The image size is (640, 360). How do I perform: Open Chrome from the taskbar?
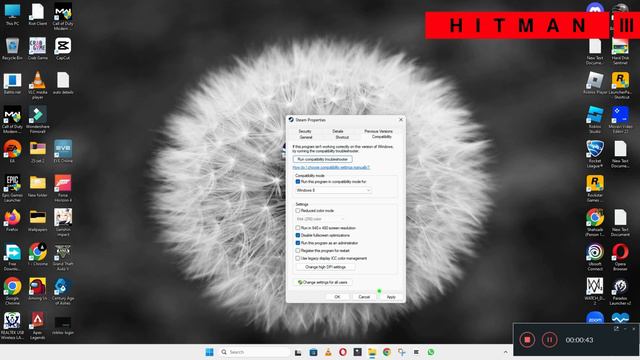pyautogui.click(x=387, y=352)
